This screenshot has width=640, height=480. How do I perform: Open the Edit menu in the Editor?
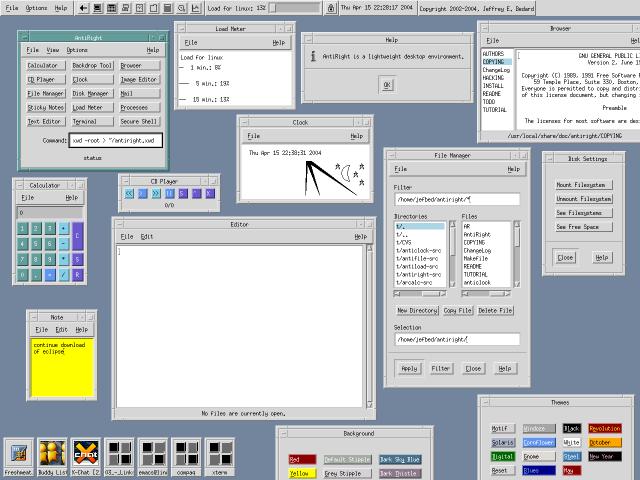point(147,237)
